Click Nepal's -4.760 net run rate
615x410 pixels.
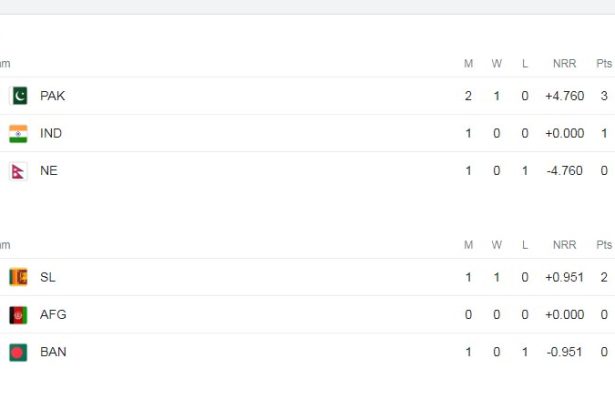click(564, 171)
